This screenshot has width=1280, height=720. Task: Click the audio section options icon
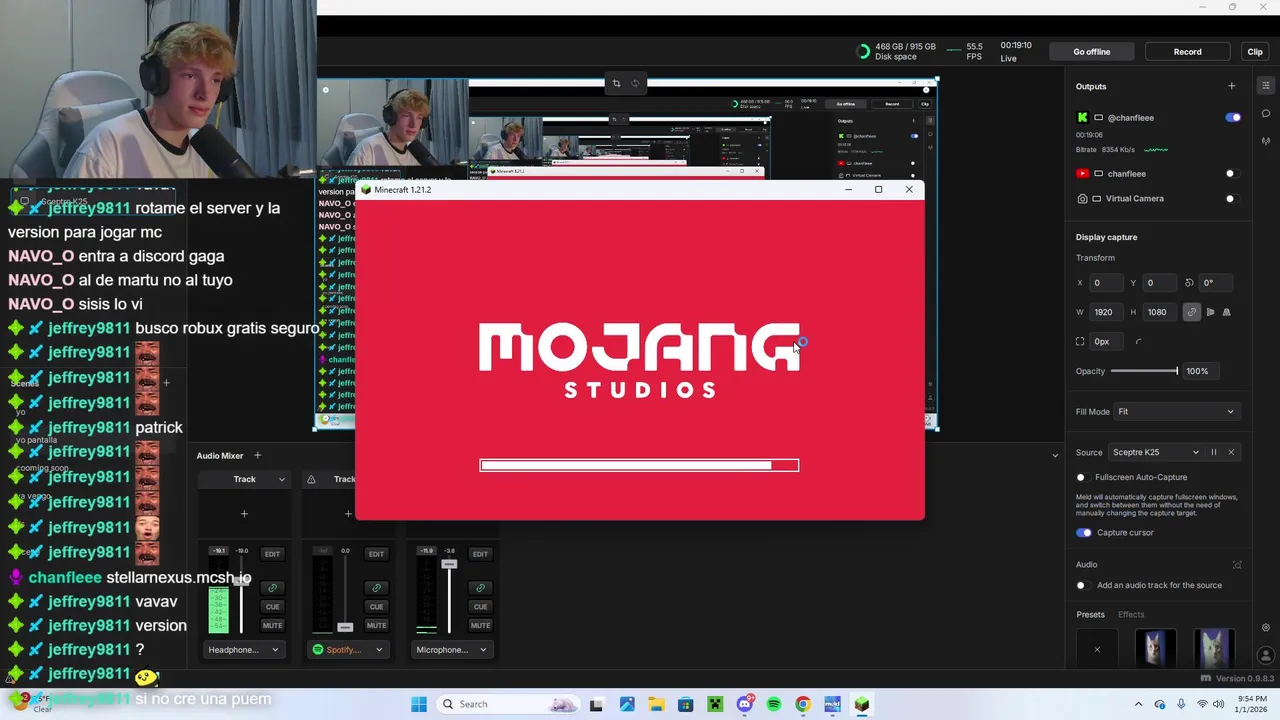(1237, 565)
